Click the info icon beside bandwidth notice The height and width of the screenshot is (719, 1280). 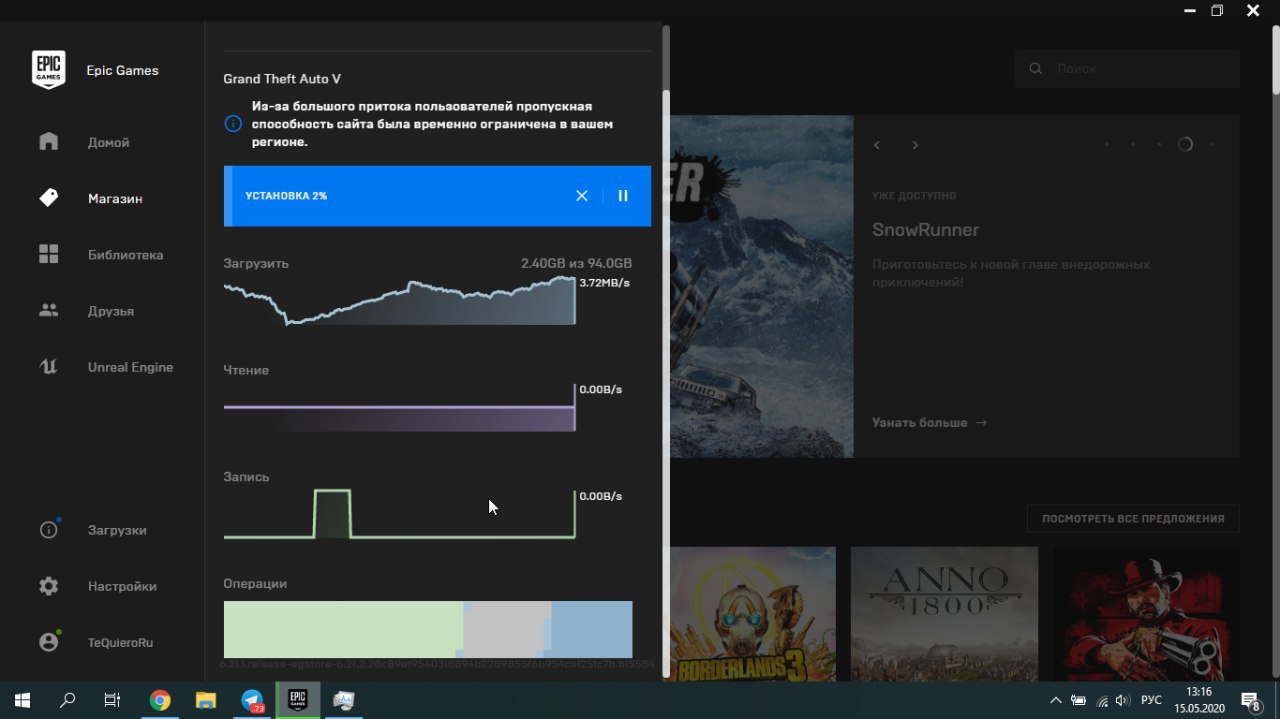pos(233,124)
